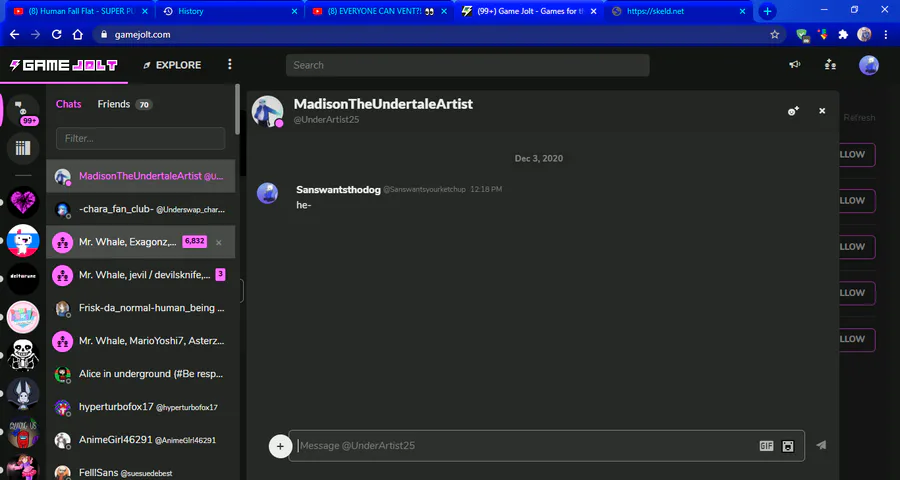Image resolution: width=900 pixels, height=480 pixels.
Task: Click Sanswantsthodog avatar beside message
Action: pyautogui.click(x=267, y=193)
